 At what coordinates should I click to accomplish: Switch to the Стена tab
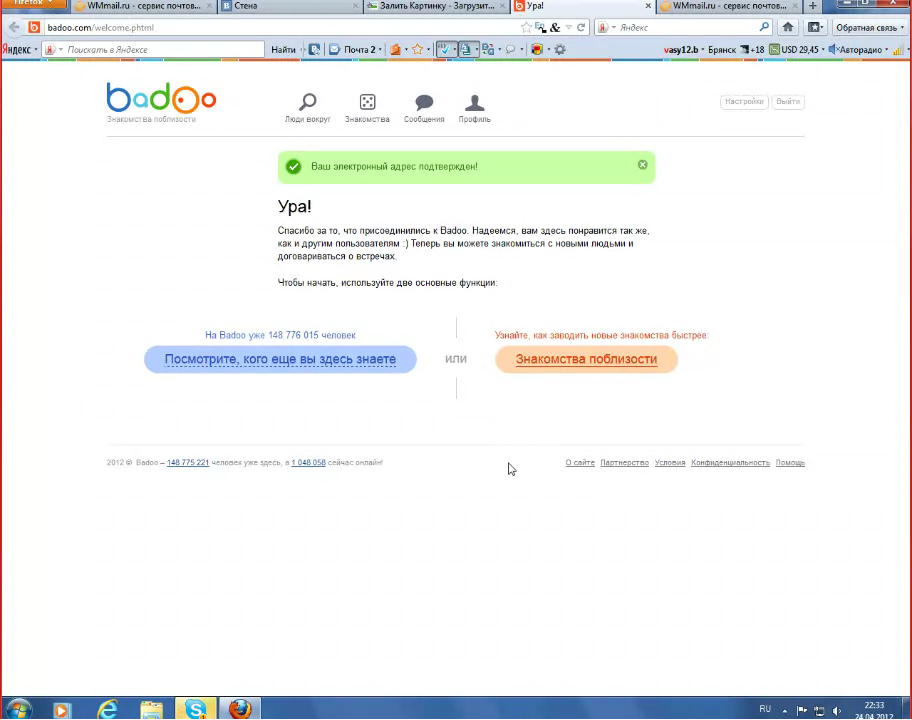pyautogui.click(x=290, y=6)
